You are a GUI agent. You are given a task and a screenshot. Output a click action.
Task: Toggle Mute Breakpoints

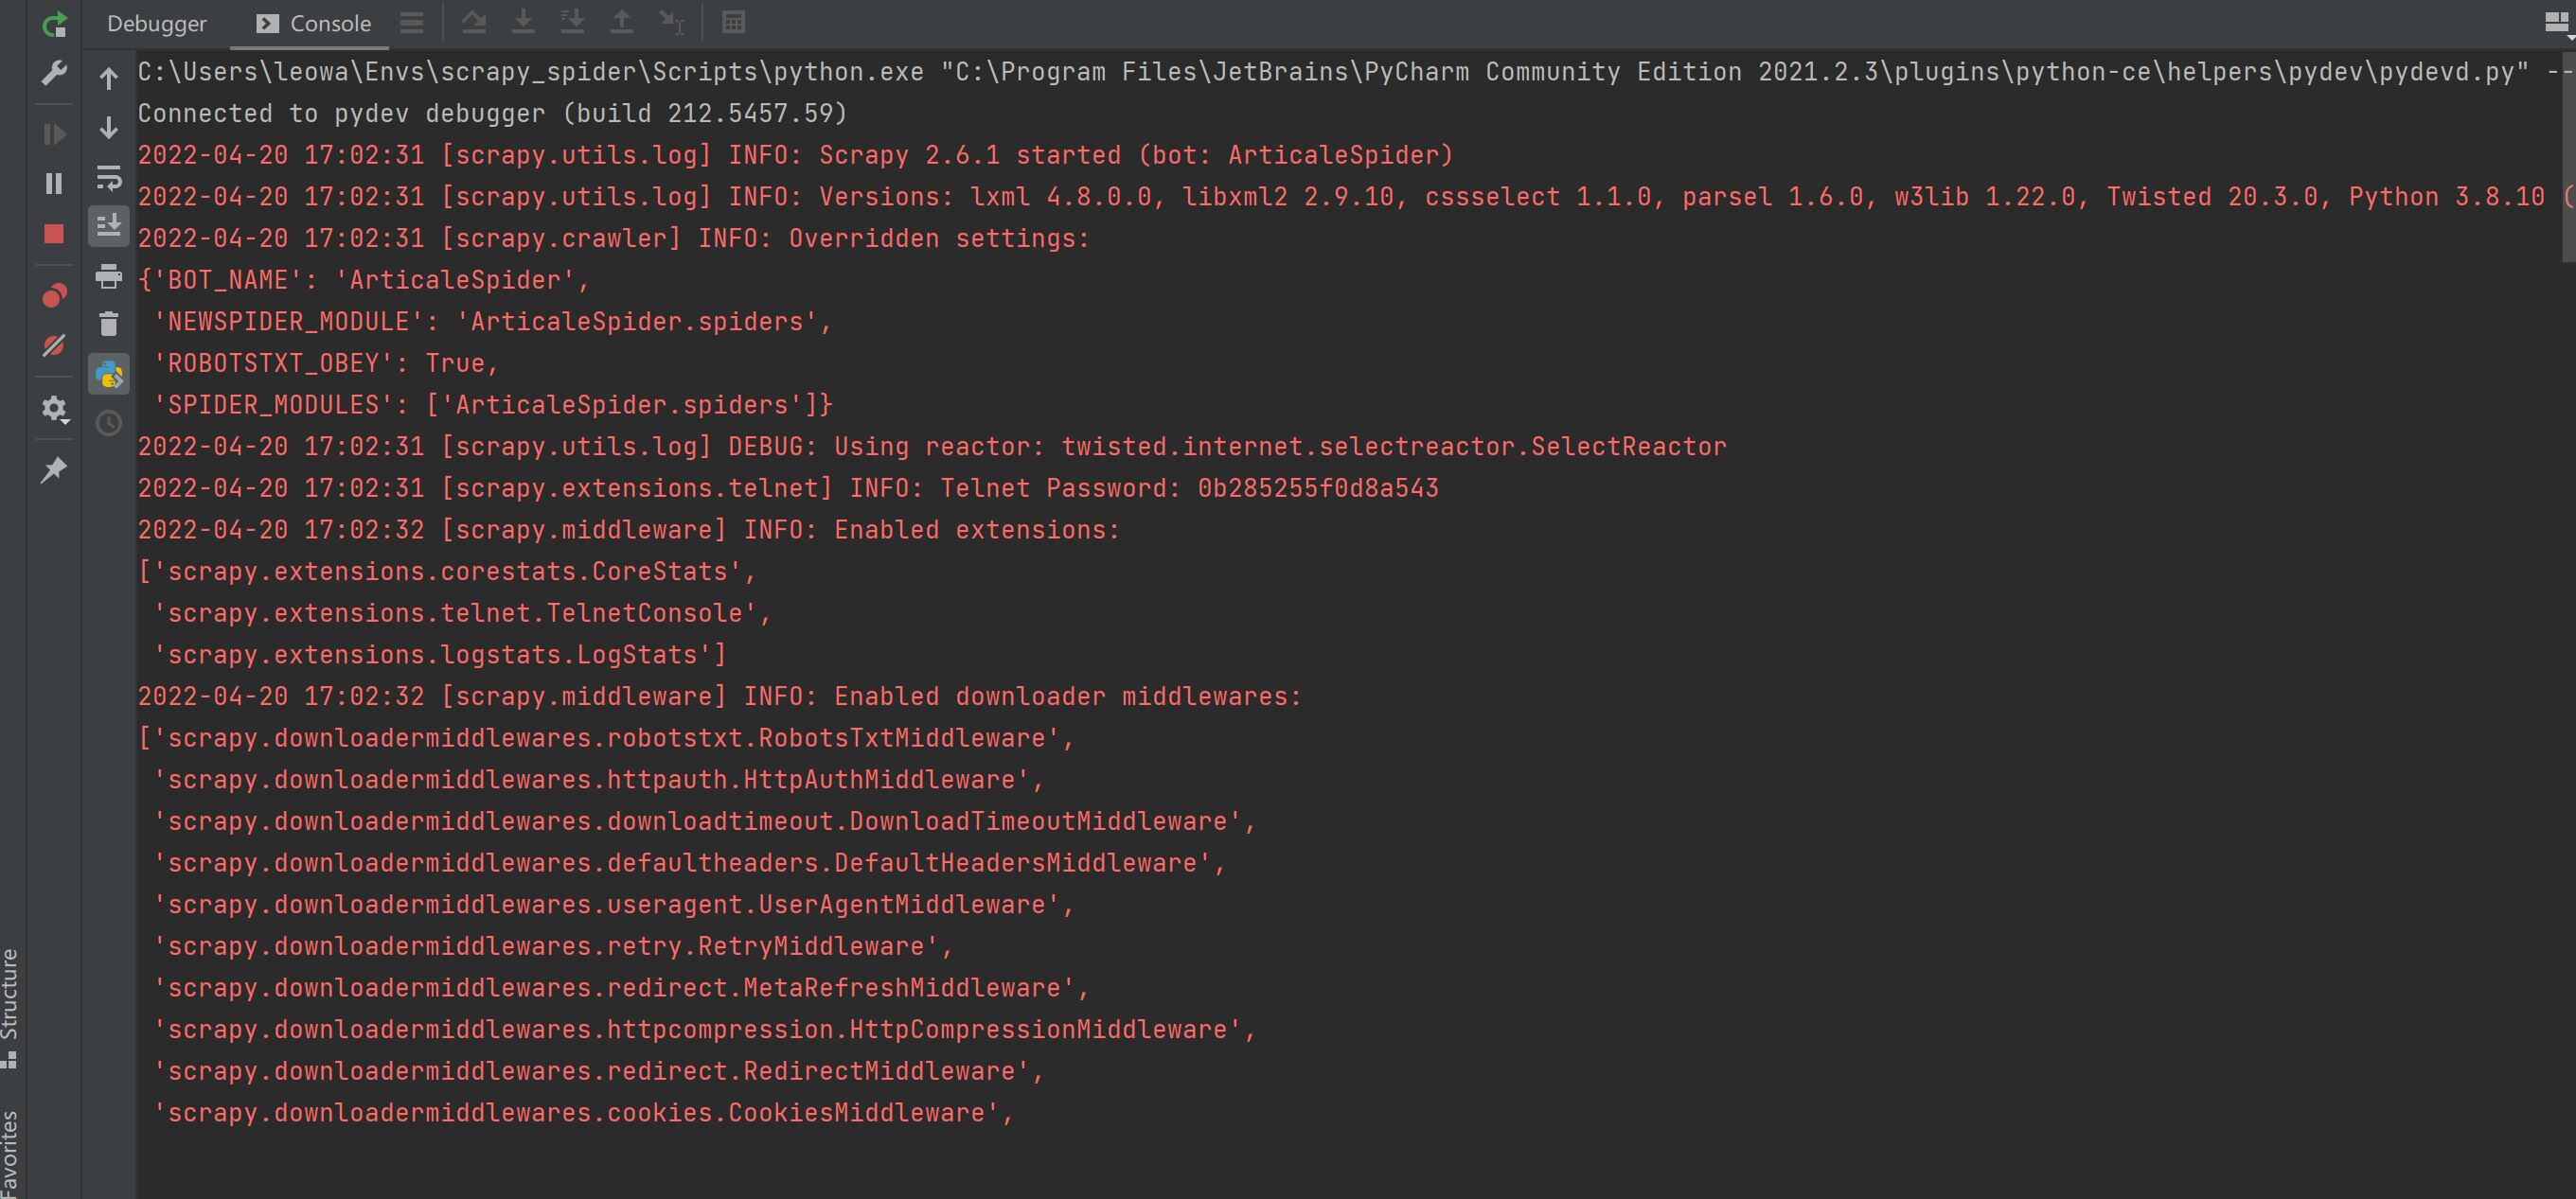(54, 346)
